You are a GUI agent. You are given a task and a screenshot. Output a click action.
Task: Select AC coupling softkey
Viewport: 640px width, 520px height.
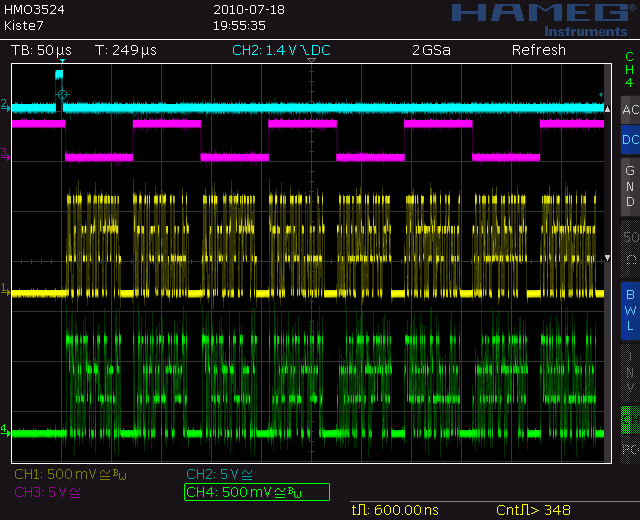tap(630, 110)
